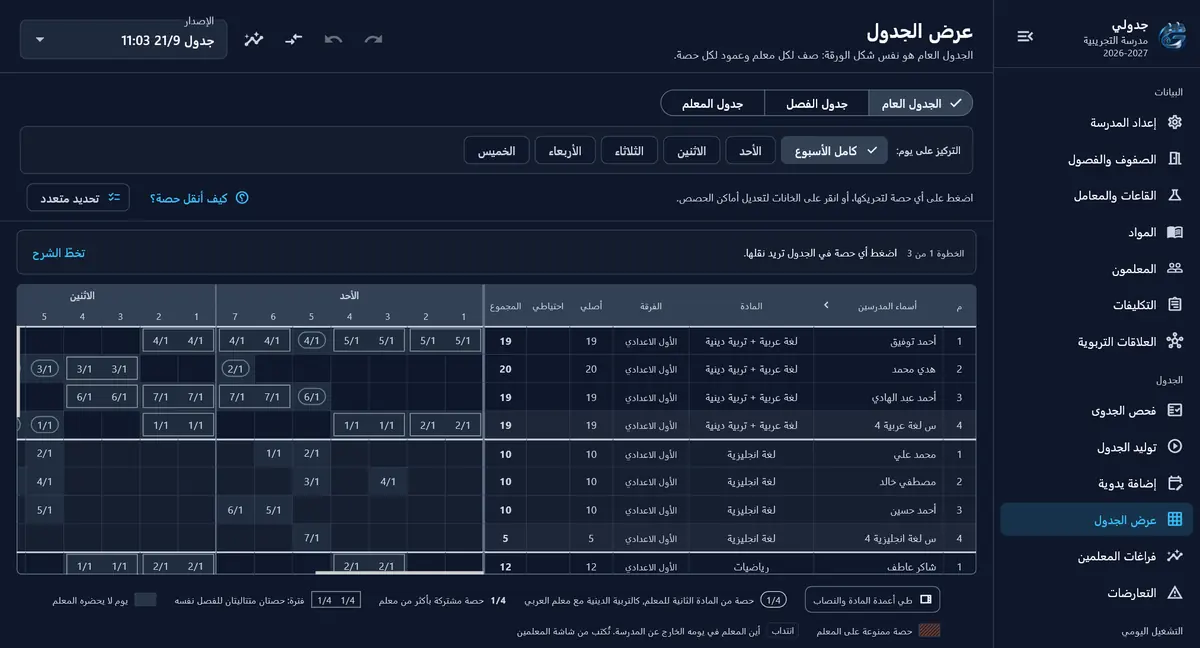1200x648 pixels.
Task: Enable تحديد متعدد multi-select mode
Action: [79, 198]
